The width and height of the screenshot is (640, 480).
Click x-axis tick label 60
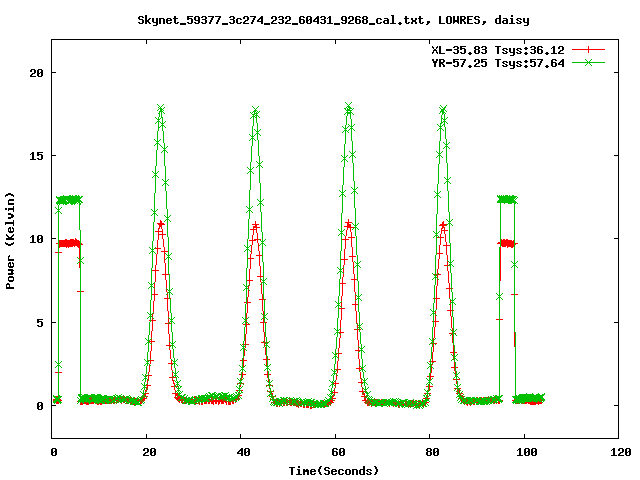(x=338, y=452)
